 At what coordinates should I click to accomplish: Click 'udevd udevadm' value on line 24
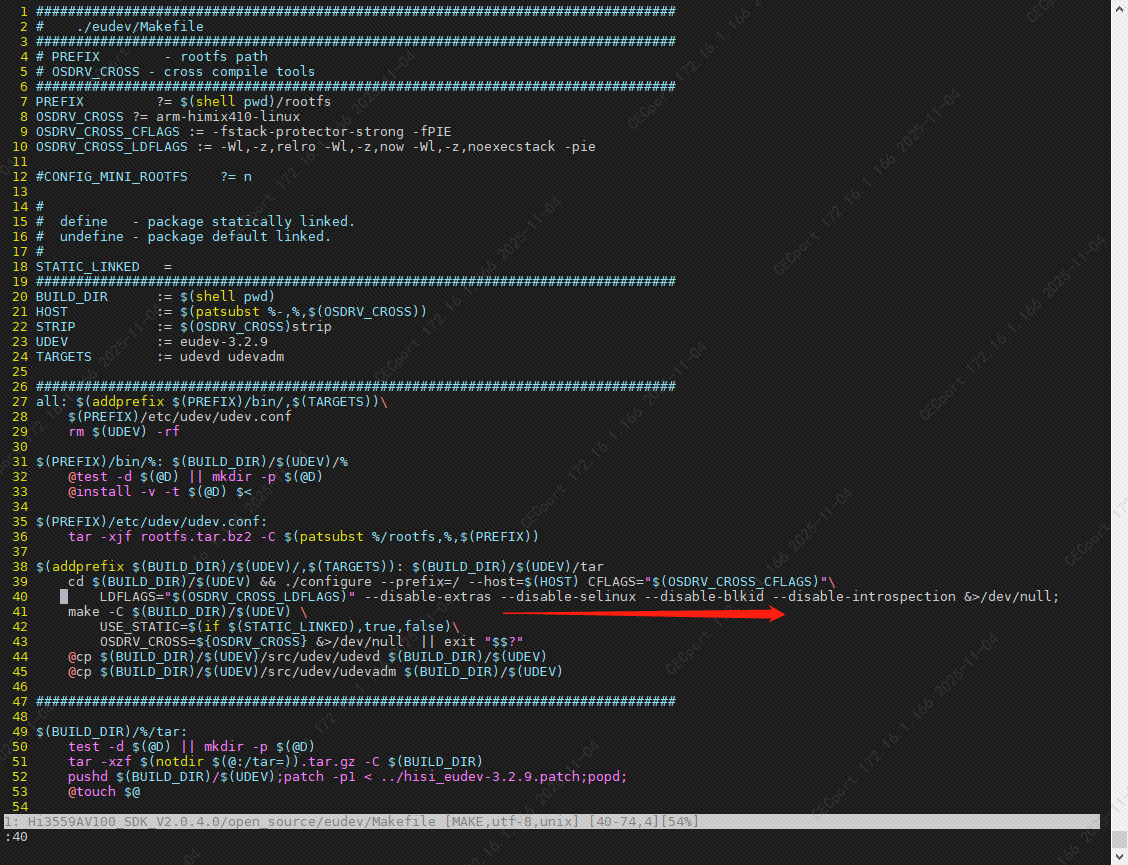pos(232,357)
